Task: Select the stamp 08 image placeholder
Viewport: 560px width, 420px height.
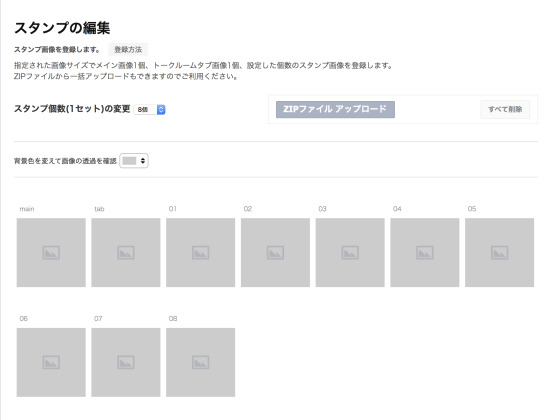Action: point(200,362)
